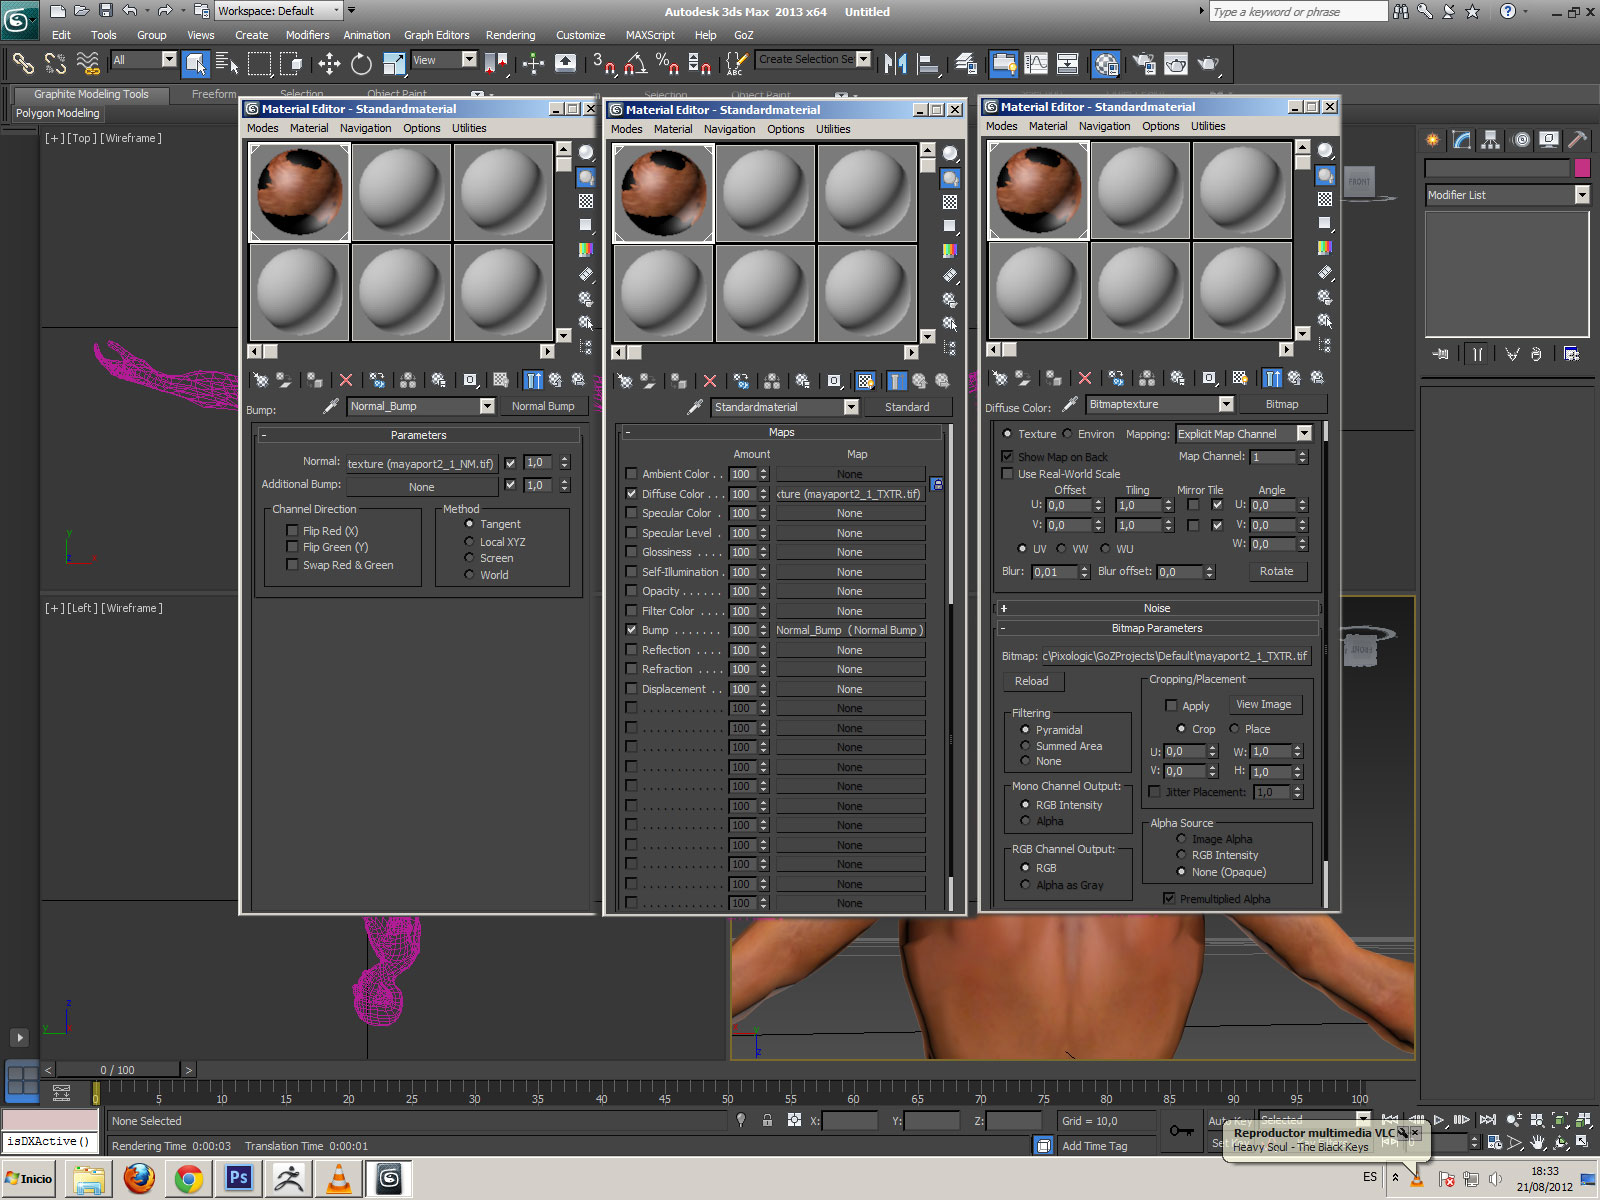Toggle Show Shaded Material in Viewport in Maps-rollout editor
This screenshot has height=1200, width=1600.
point(865,381)
